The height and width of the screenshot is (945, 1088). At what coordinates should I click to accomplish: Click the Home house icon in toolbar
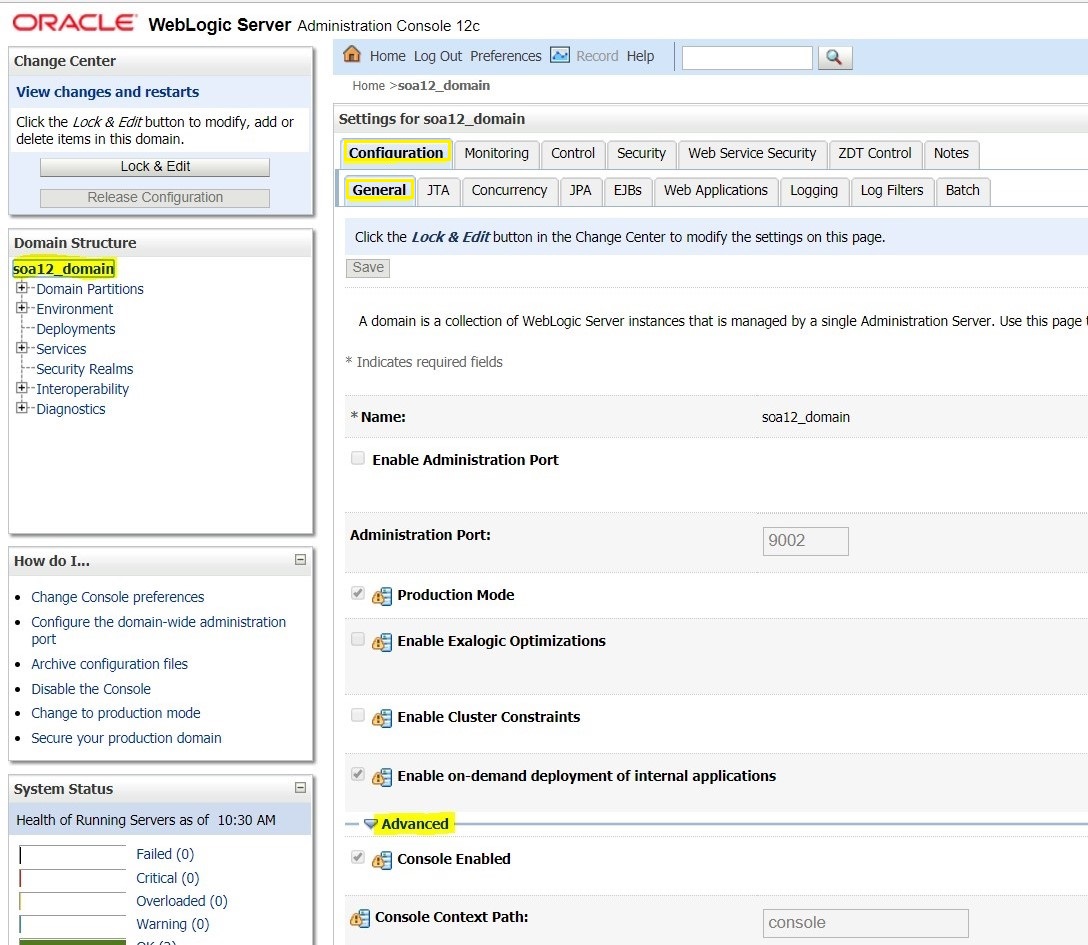tap(352, 55)
